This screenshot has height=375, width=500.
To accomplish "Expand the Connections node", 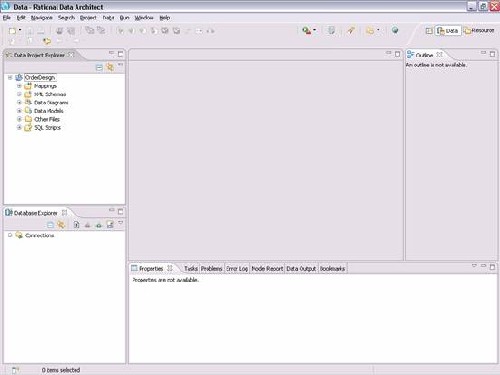I will (x=10, y=235).
